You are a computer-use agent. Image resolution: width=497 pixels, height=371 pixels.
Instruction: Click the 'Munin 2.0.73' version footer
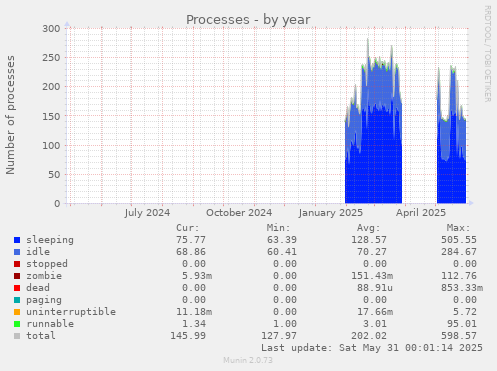[248, 360]
